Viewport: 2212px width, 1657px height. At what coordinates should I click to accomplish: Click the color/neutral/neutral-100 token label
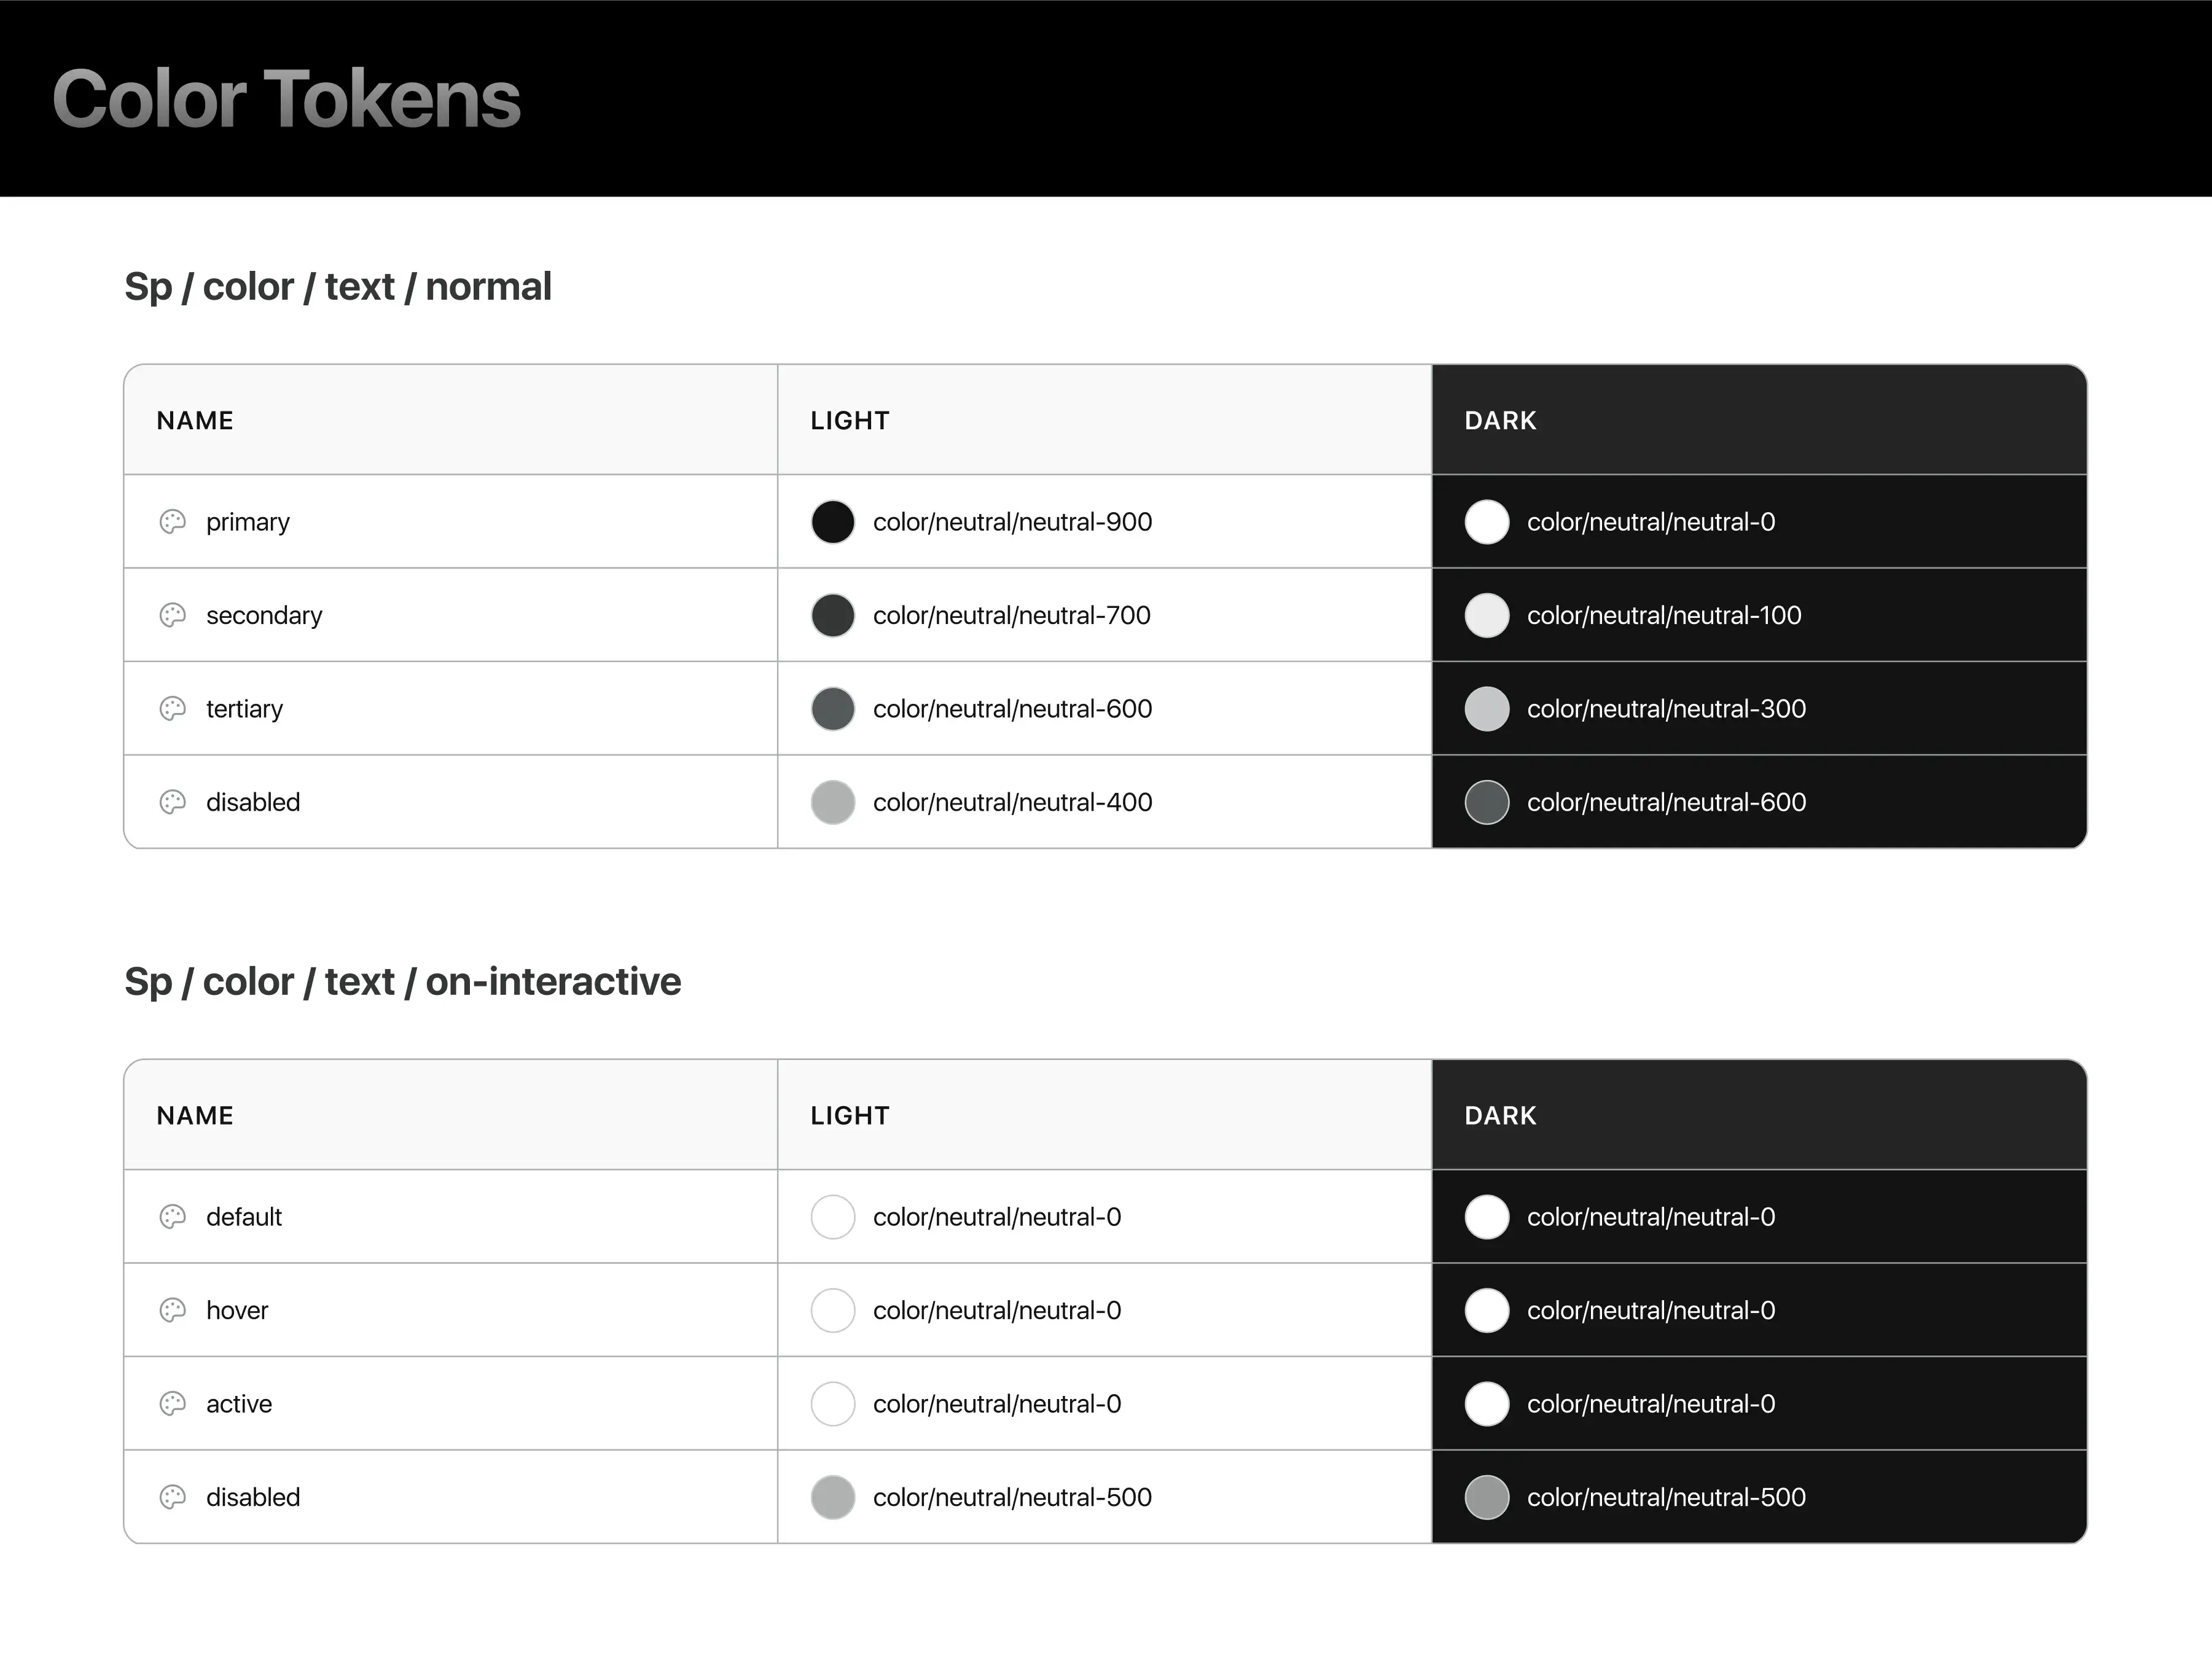click(1664, 615)
